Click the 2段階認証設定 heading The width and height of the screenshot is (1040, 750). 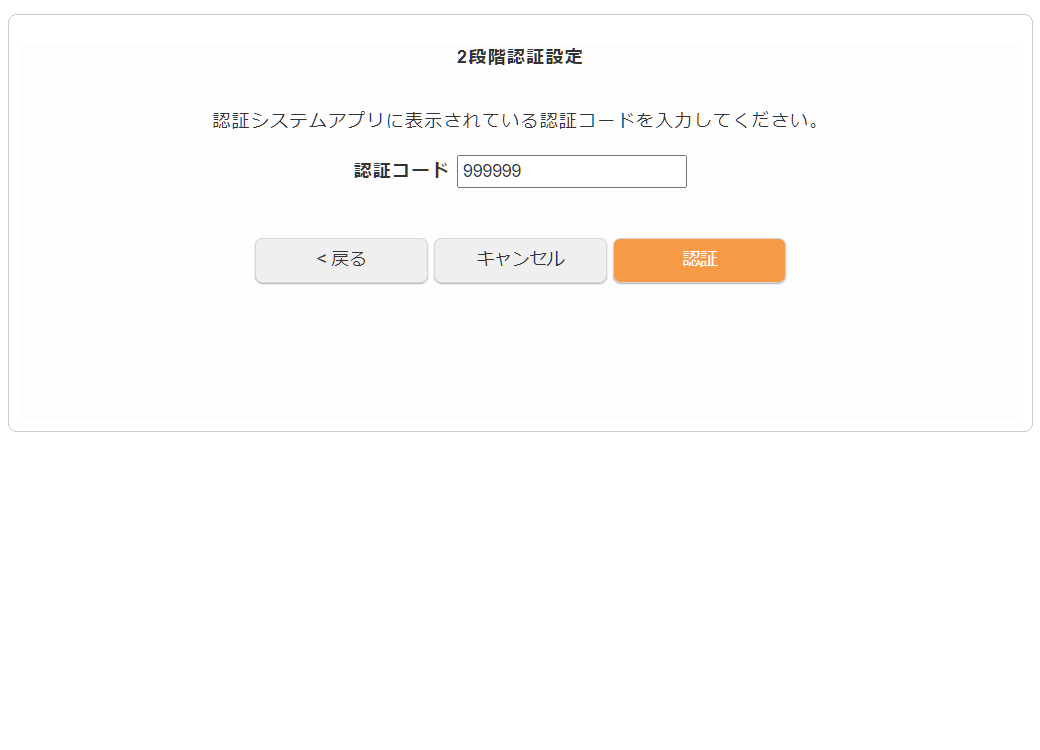point(519,57)
